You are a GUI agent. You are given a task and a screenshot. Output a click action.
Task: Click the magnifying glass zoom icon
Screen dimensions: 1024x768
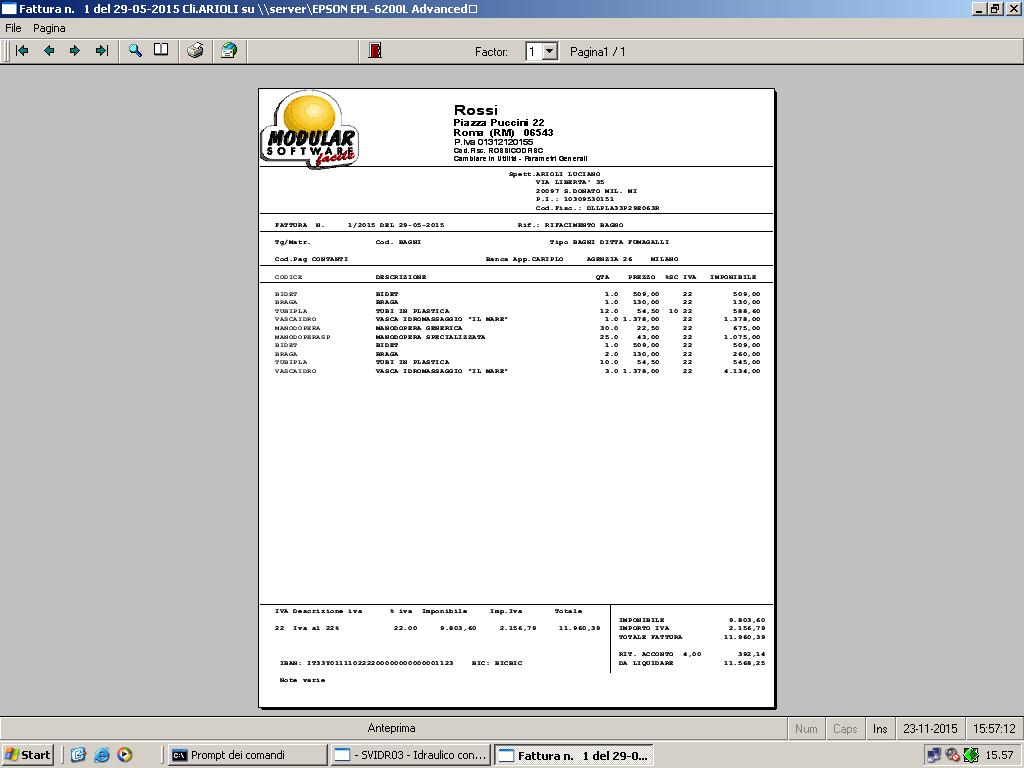coord(135,51)
